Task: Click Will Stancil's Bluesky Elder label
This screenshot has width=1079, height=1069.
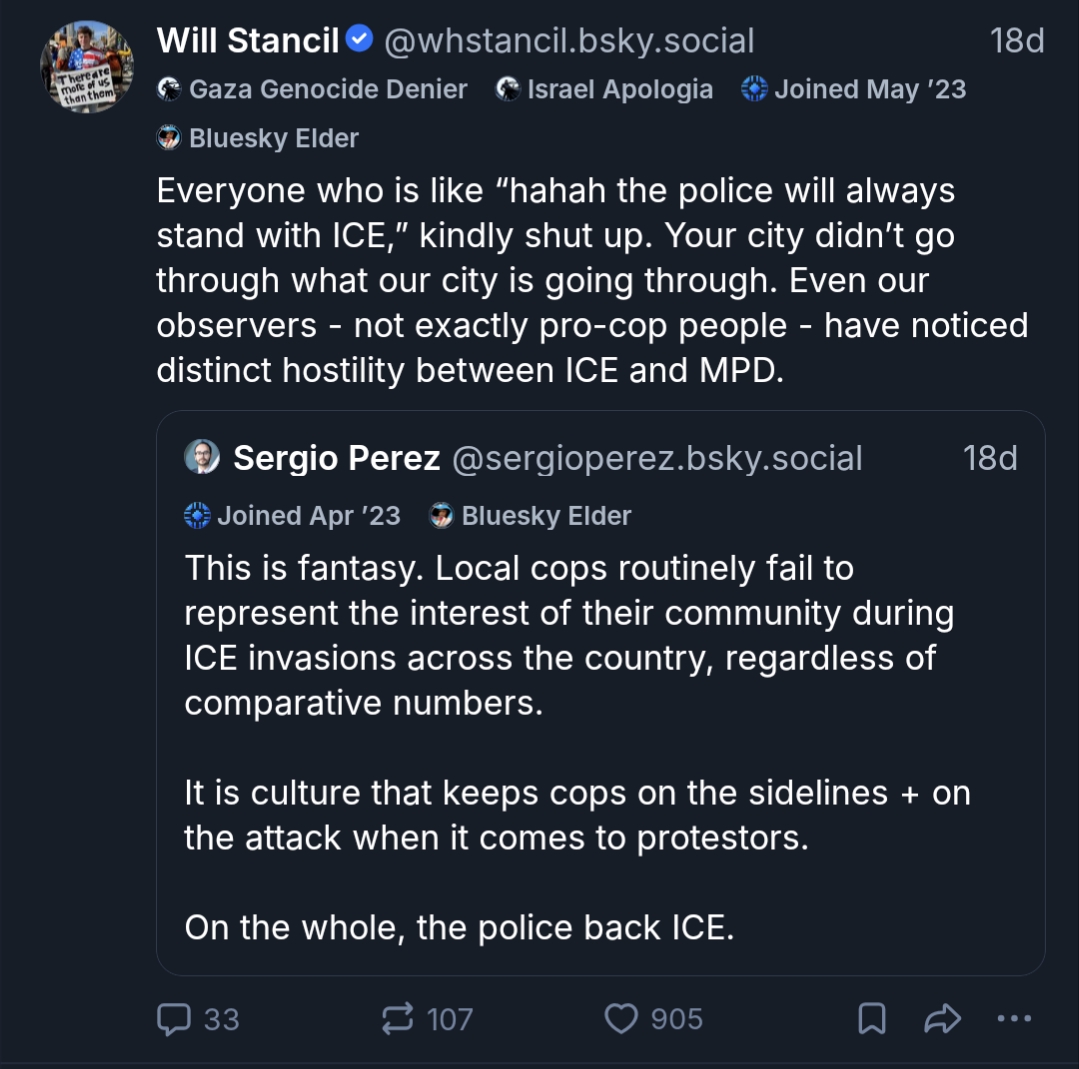Action: 258,138
